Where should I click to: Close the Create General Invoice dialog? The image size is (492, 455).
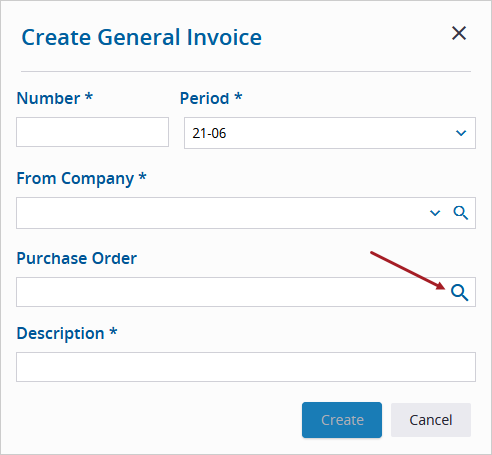[459, 33]
